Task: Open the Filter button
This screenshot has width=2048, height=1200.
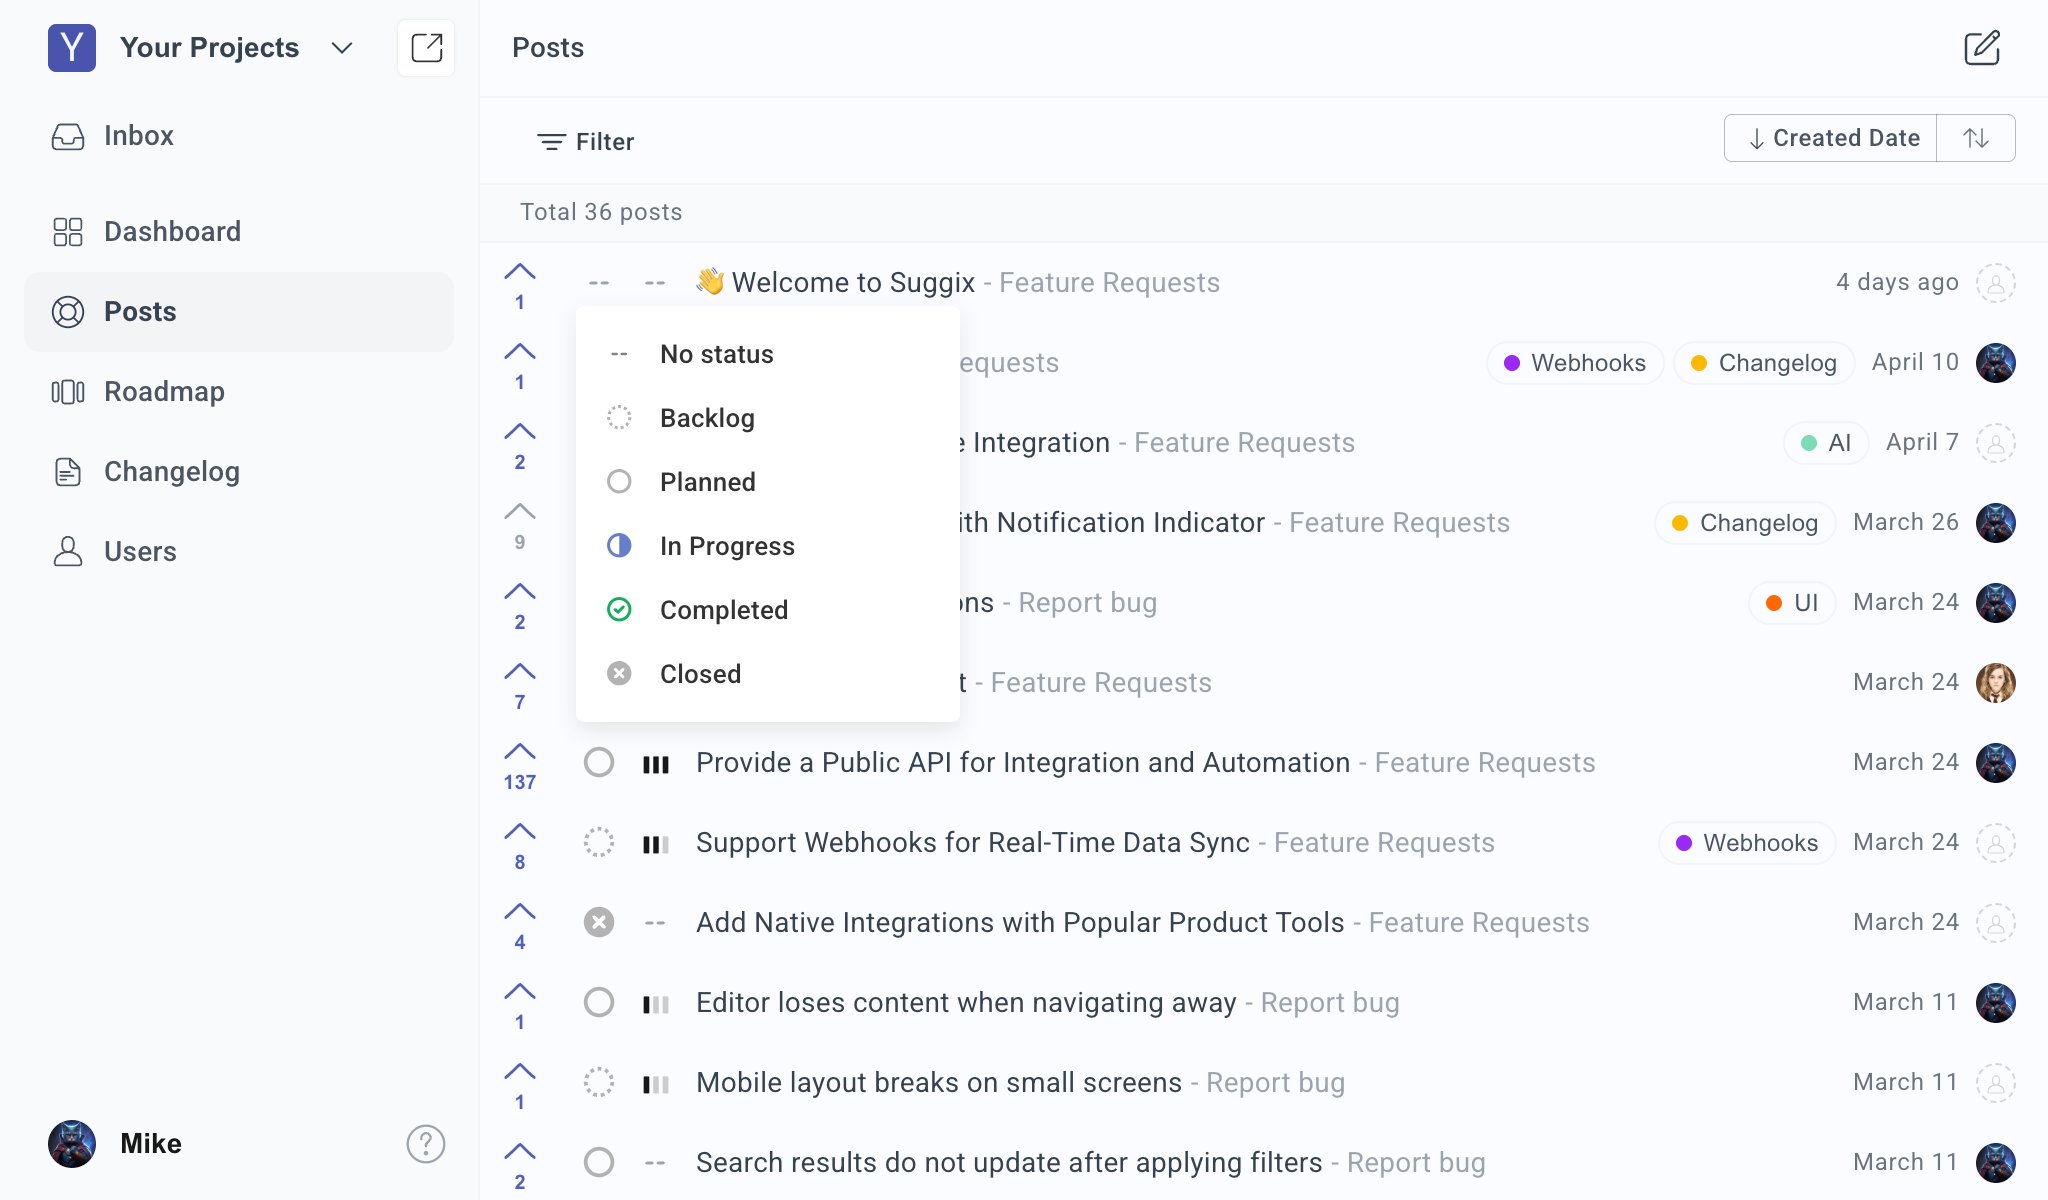Action: coord(585,142)
